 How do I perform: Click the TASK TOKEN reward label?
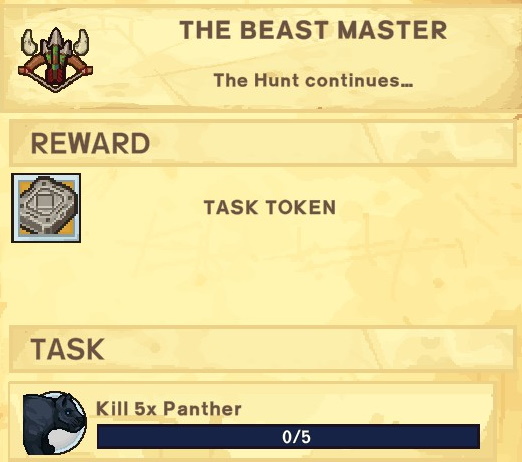tap(270, 207)
